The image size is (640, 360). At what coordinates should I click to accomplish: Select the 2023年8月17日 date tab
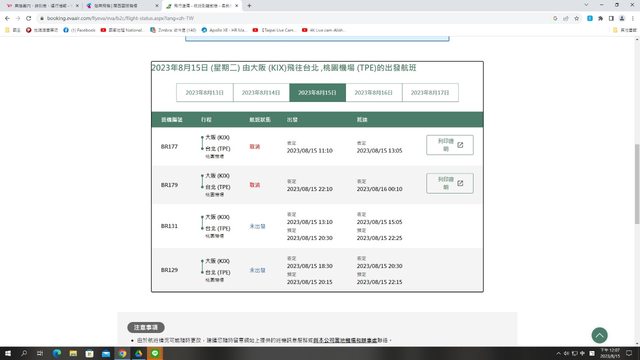pos(430,93)
